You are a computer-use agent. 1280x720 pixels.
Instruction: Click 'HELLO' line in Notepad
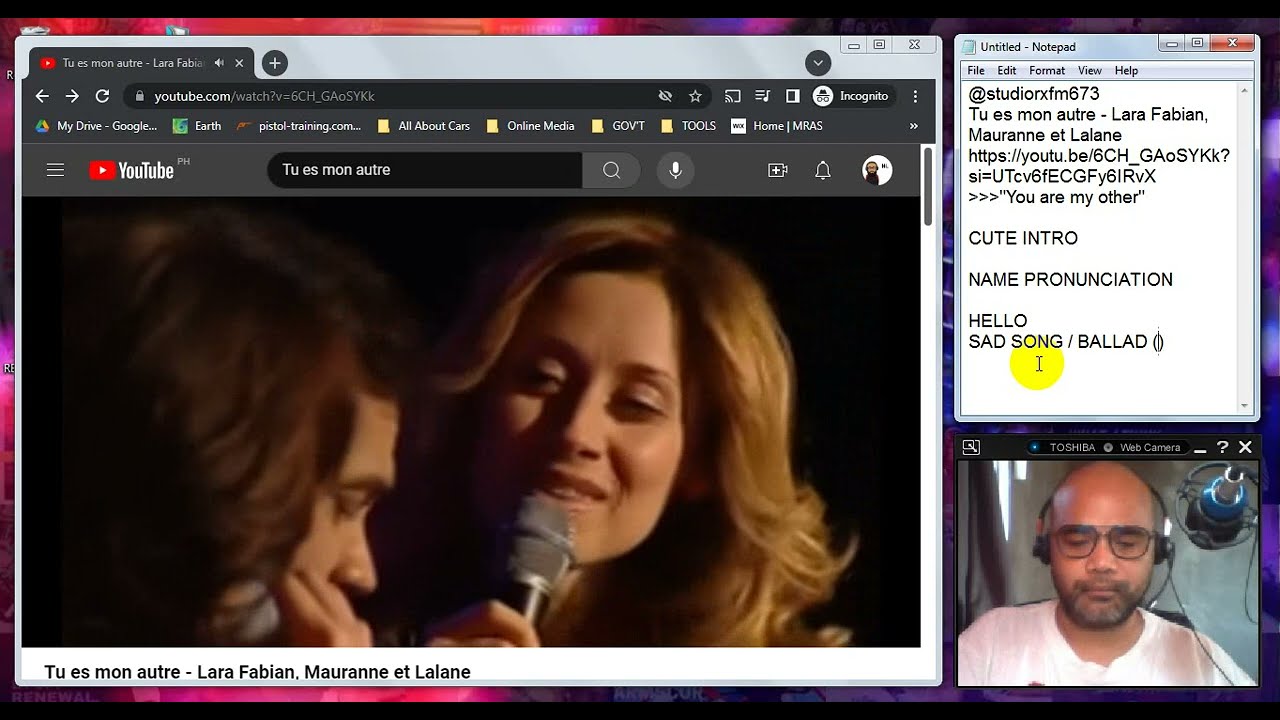pos(997,321)
